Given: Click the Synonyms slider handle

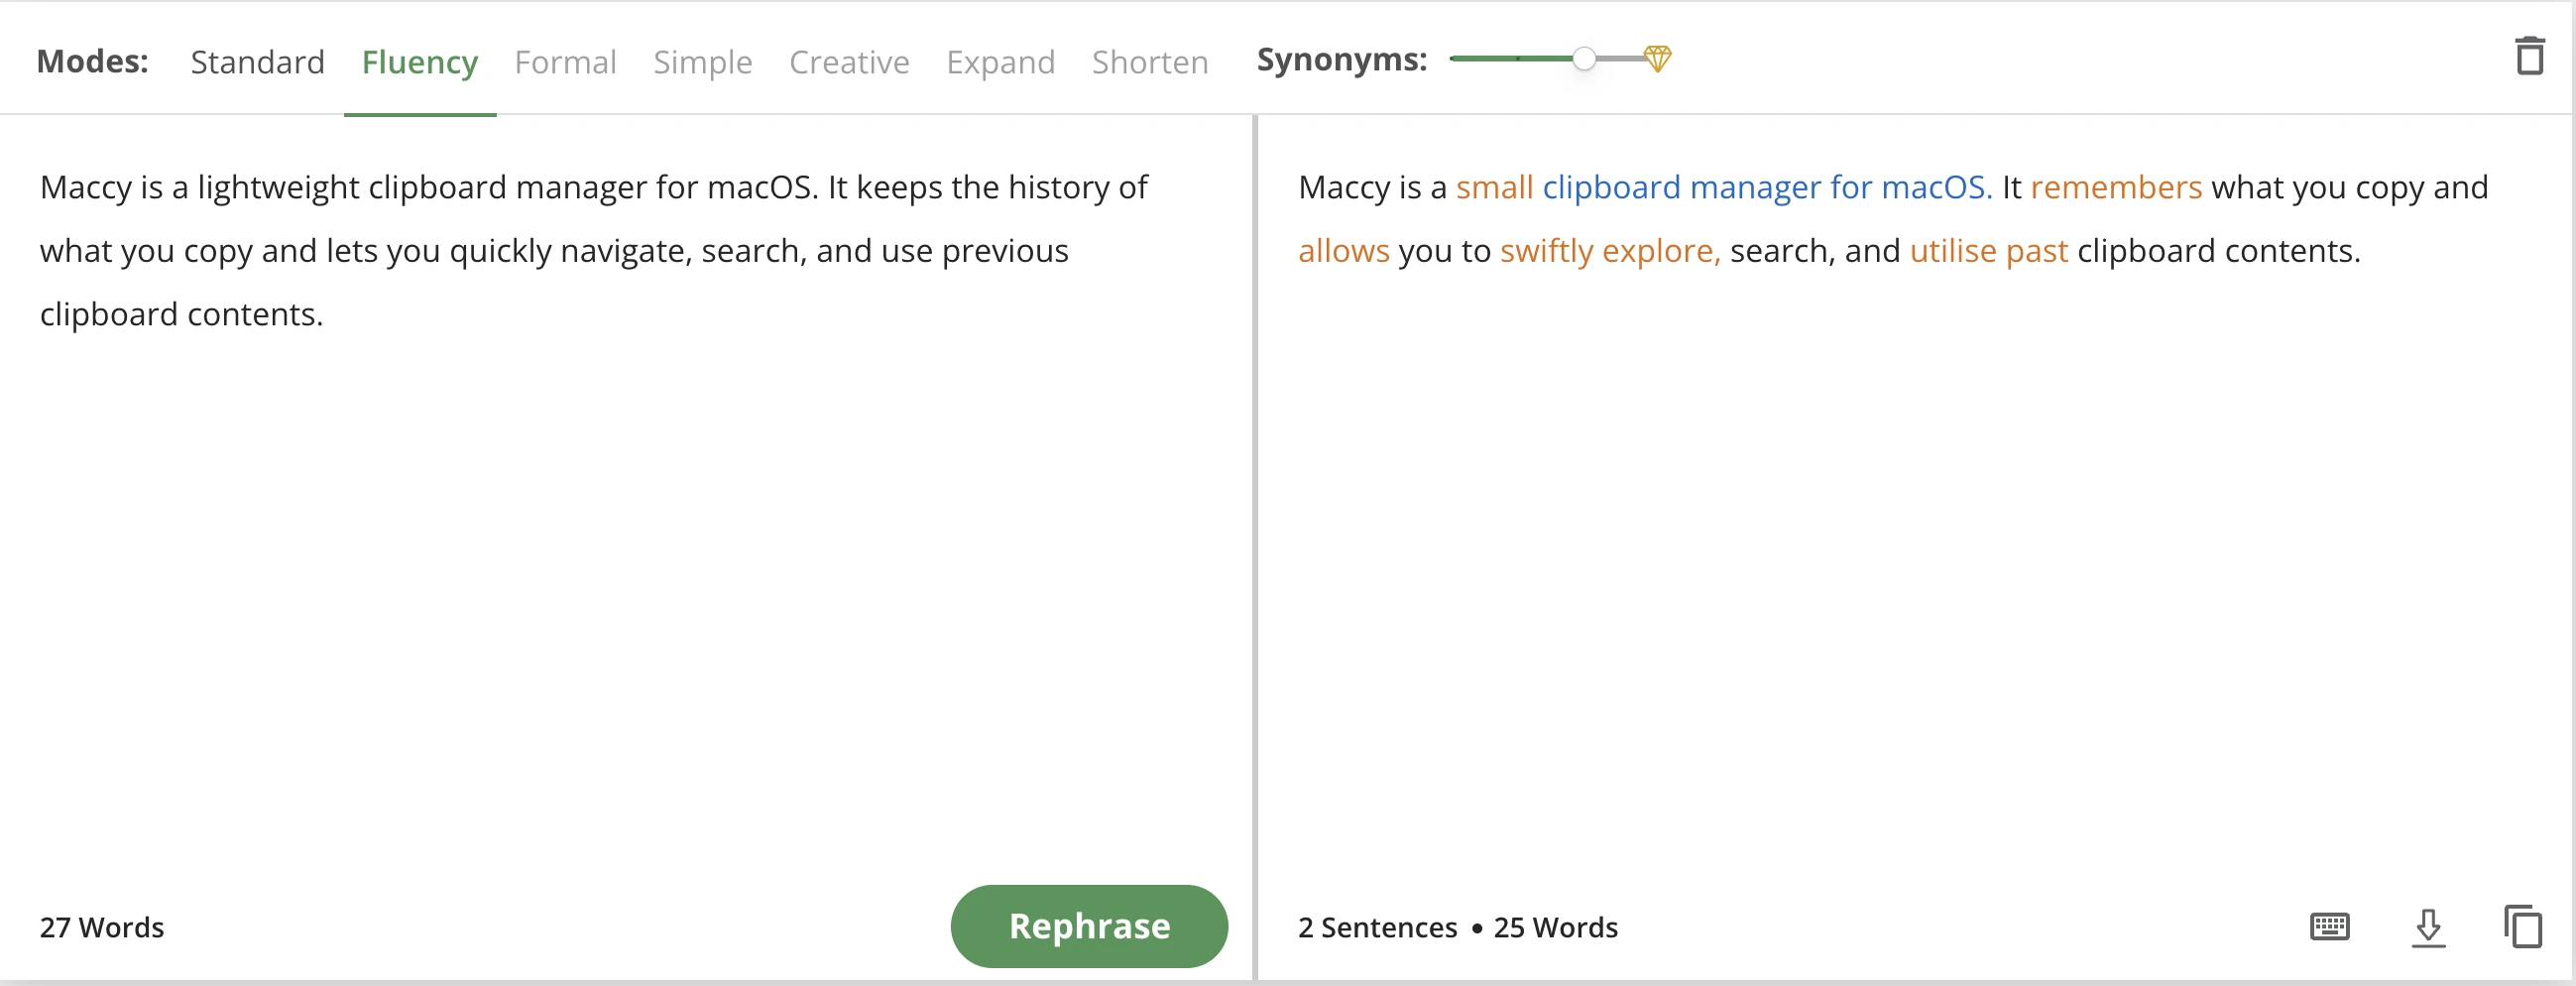Looking at the screenshot, I should coord(1583,59).
